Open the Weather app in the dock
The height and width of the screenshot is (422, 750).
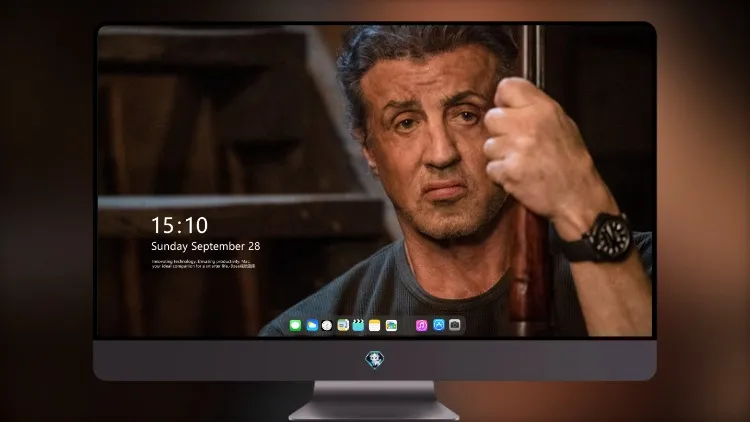pos(312,325)
